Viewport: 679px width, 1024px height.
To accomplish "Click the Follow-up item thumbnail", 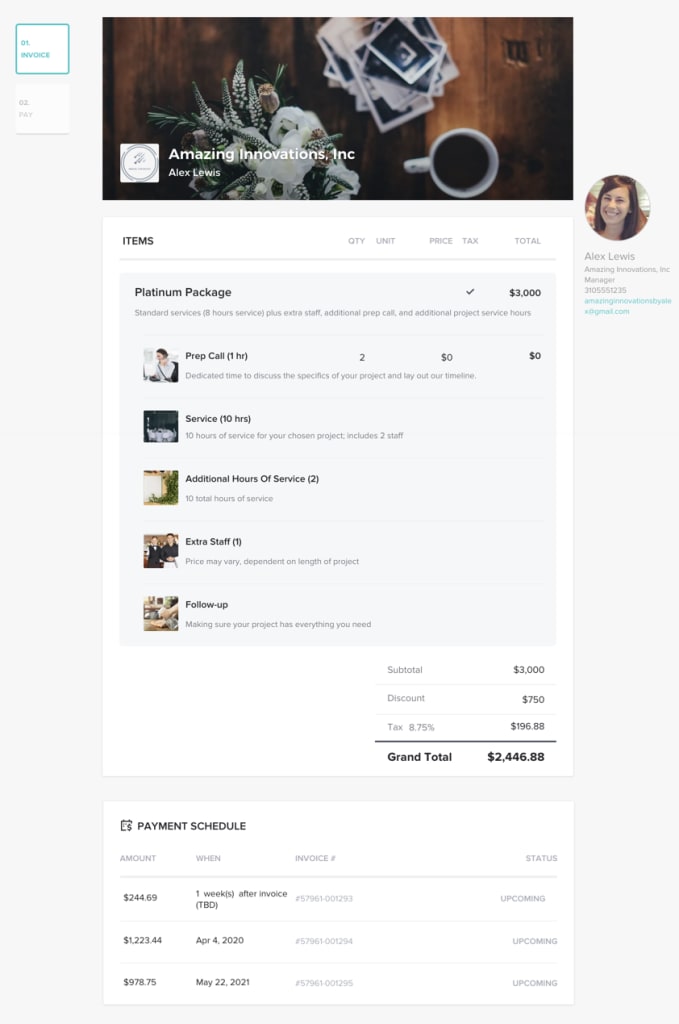I will tap(161, 613).
